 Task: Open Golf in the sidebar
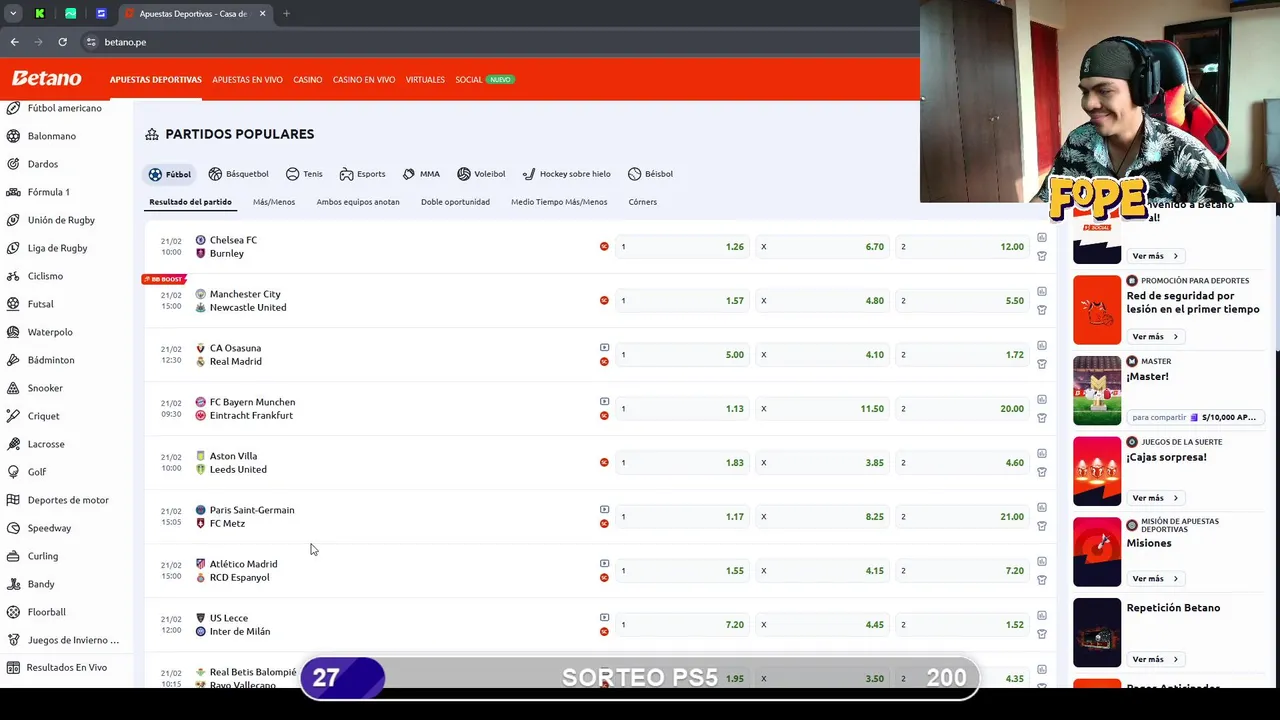click(x=37, y=472)
